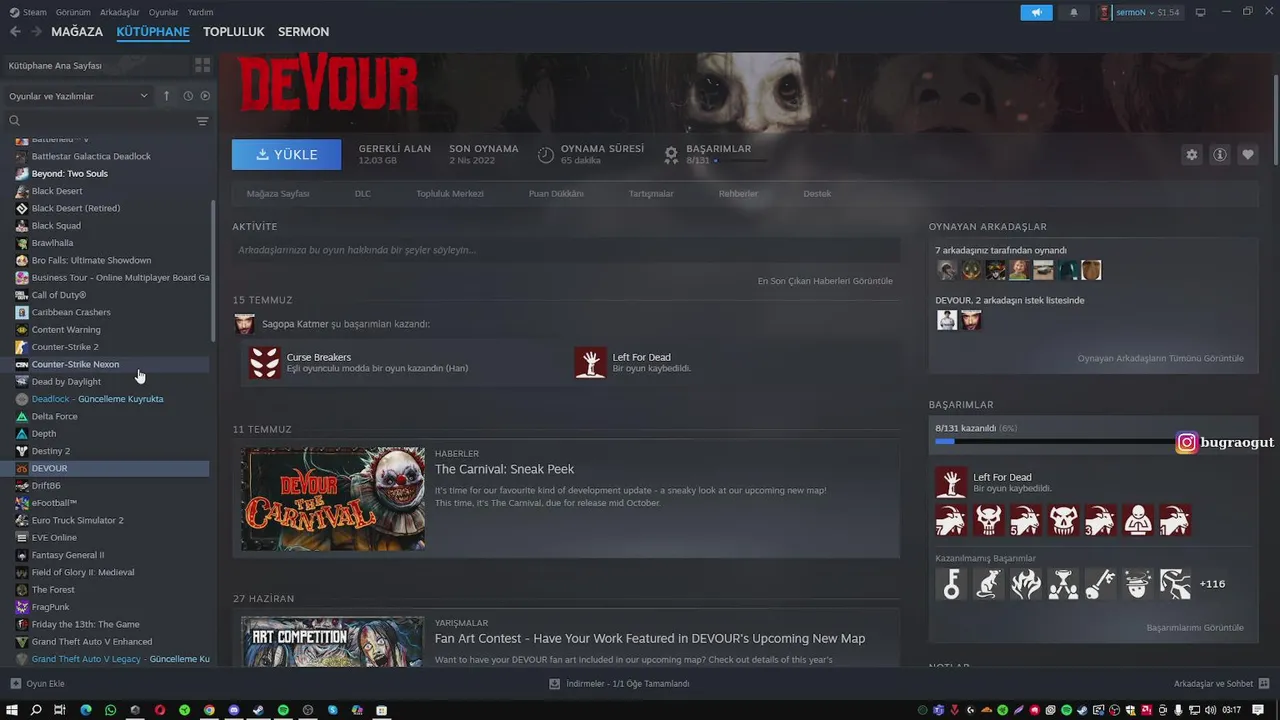
Task: Open WhatsApp from the taskbar
Action: pyautogui.click(x=110, y=710)
